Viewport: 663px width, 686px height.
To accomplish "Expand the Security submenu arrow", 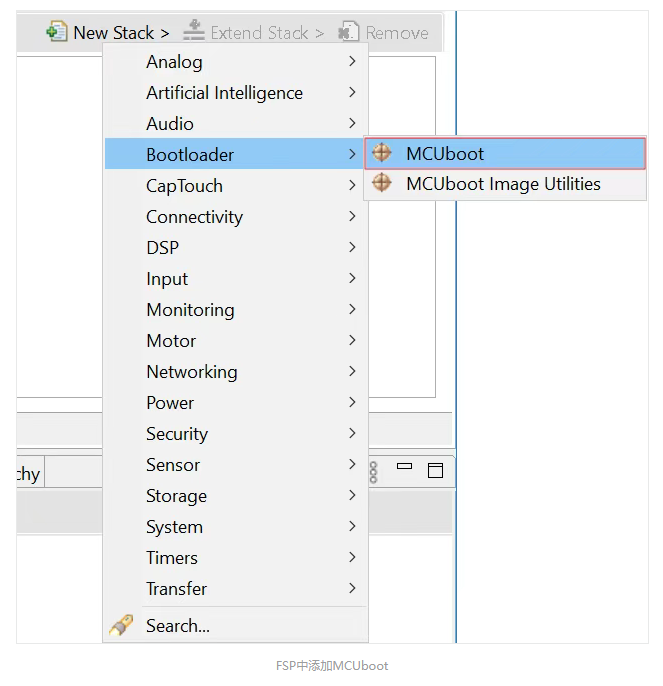I will (352, 433).
